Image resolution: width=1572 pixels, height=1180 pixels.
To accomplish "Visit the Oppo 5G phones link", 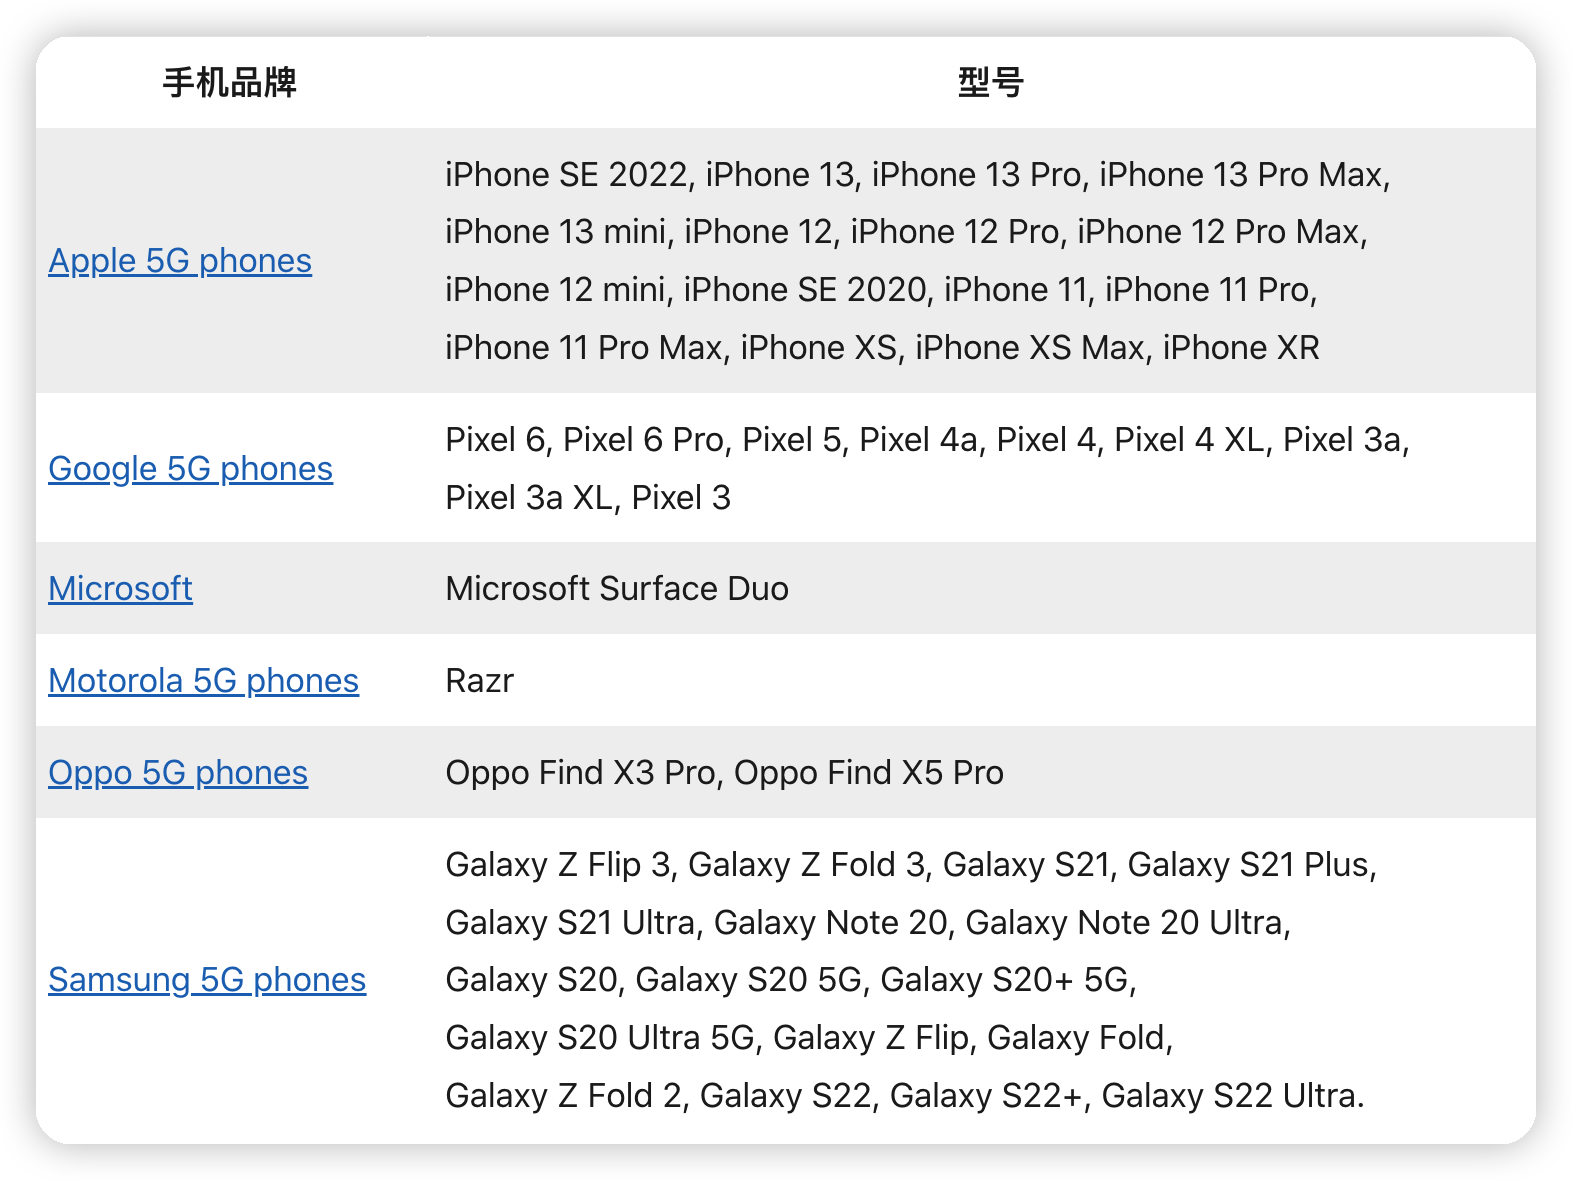I will (x=178, y=773).
